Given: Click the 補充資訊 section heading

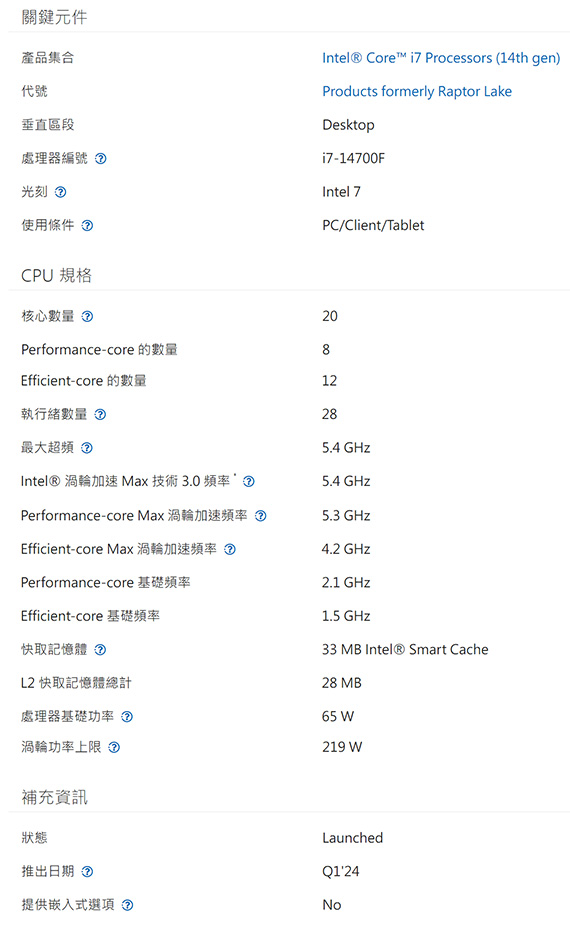Looking at the screenshot, I should click(x=54, y=797).
